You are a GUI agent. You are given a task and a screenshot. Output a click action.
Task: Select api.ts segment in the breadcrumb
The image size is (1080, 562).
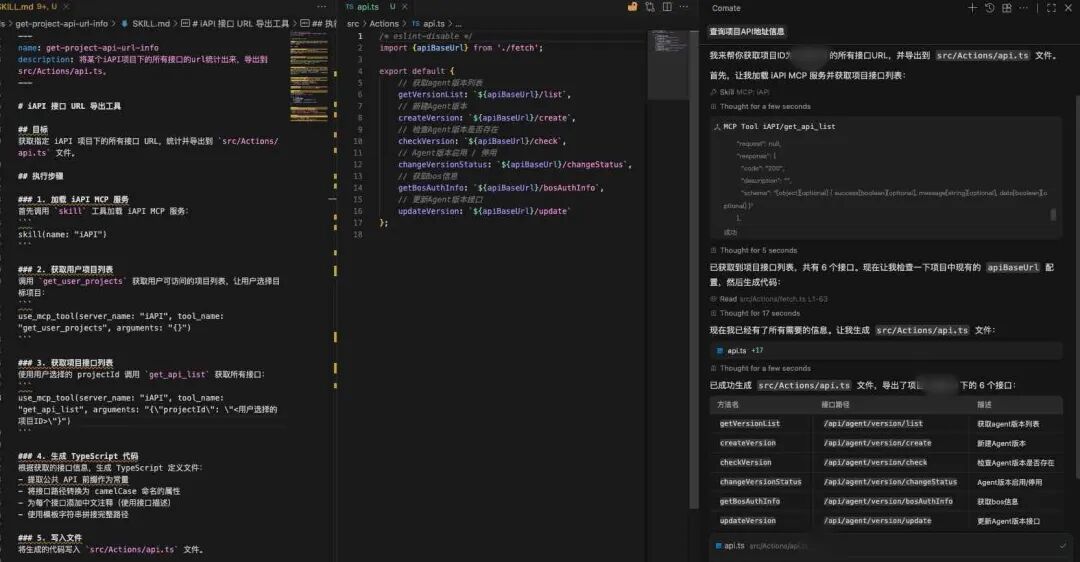(433, 23)
